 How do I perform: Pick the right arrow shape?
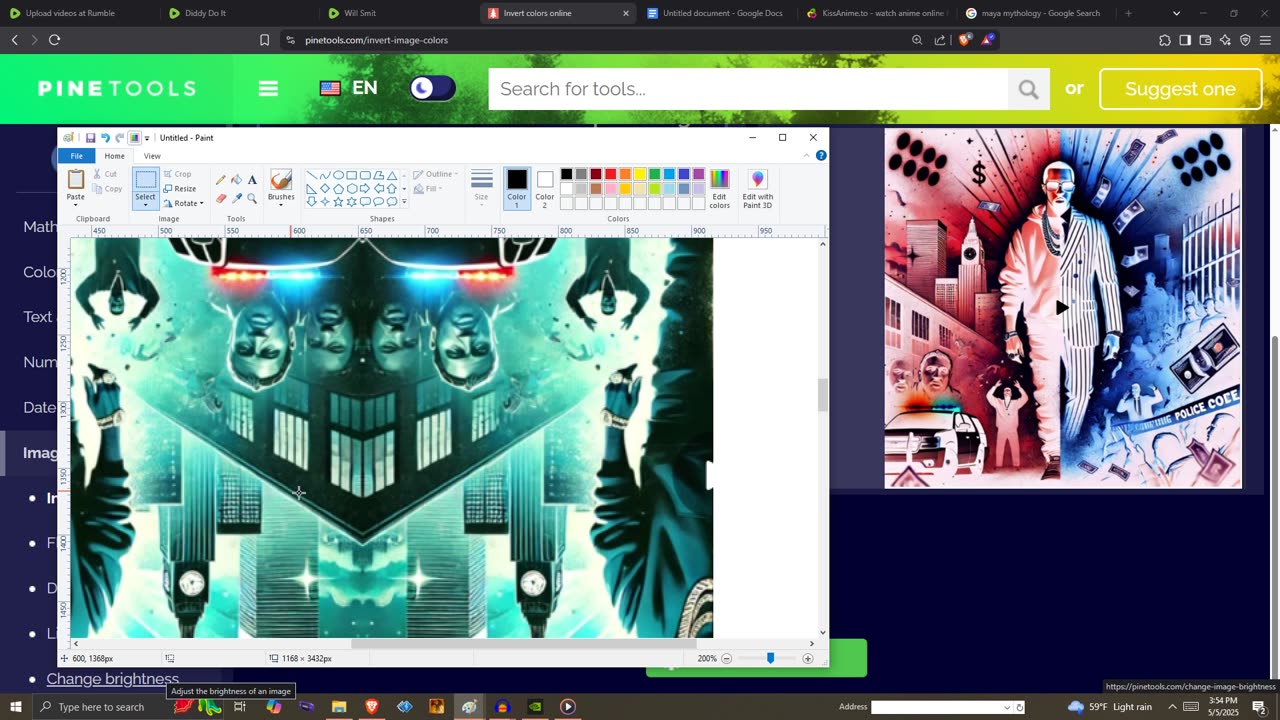pos(365,188)
